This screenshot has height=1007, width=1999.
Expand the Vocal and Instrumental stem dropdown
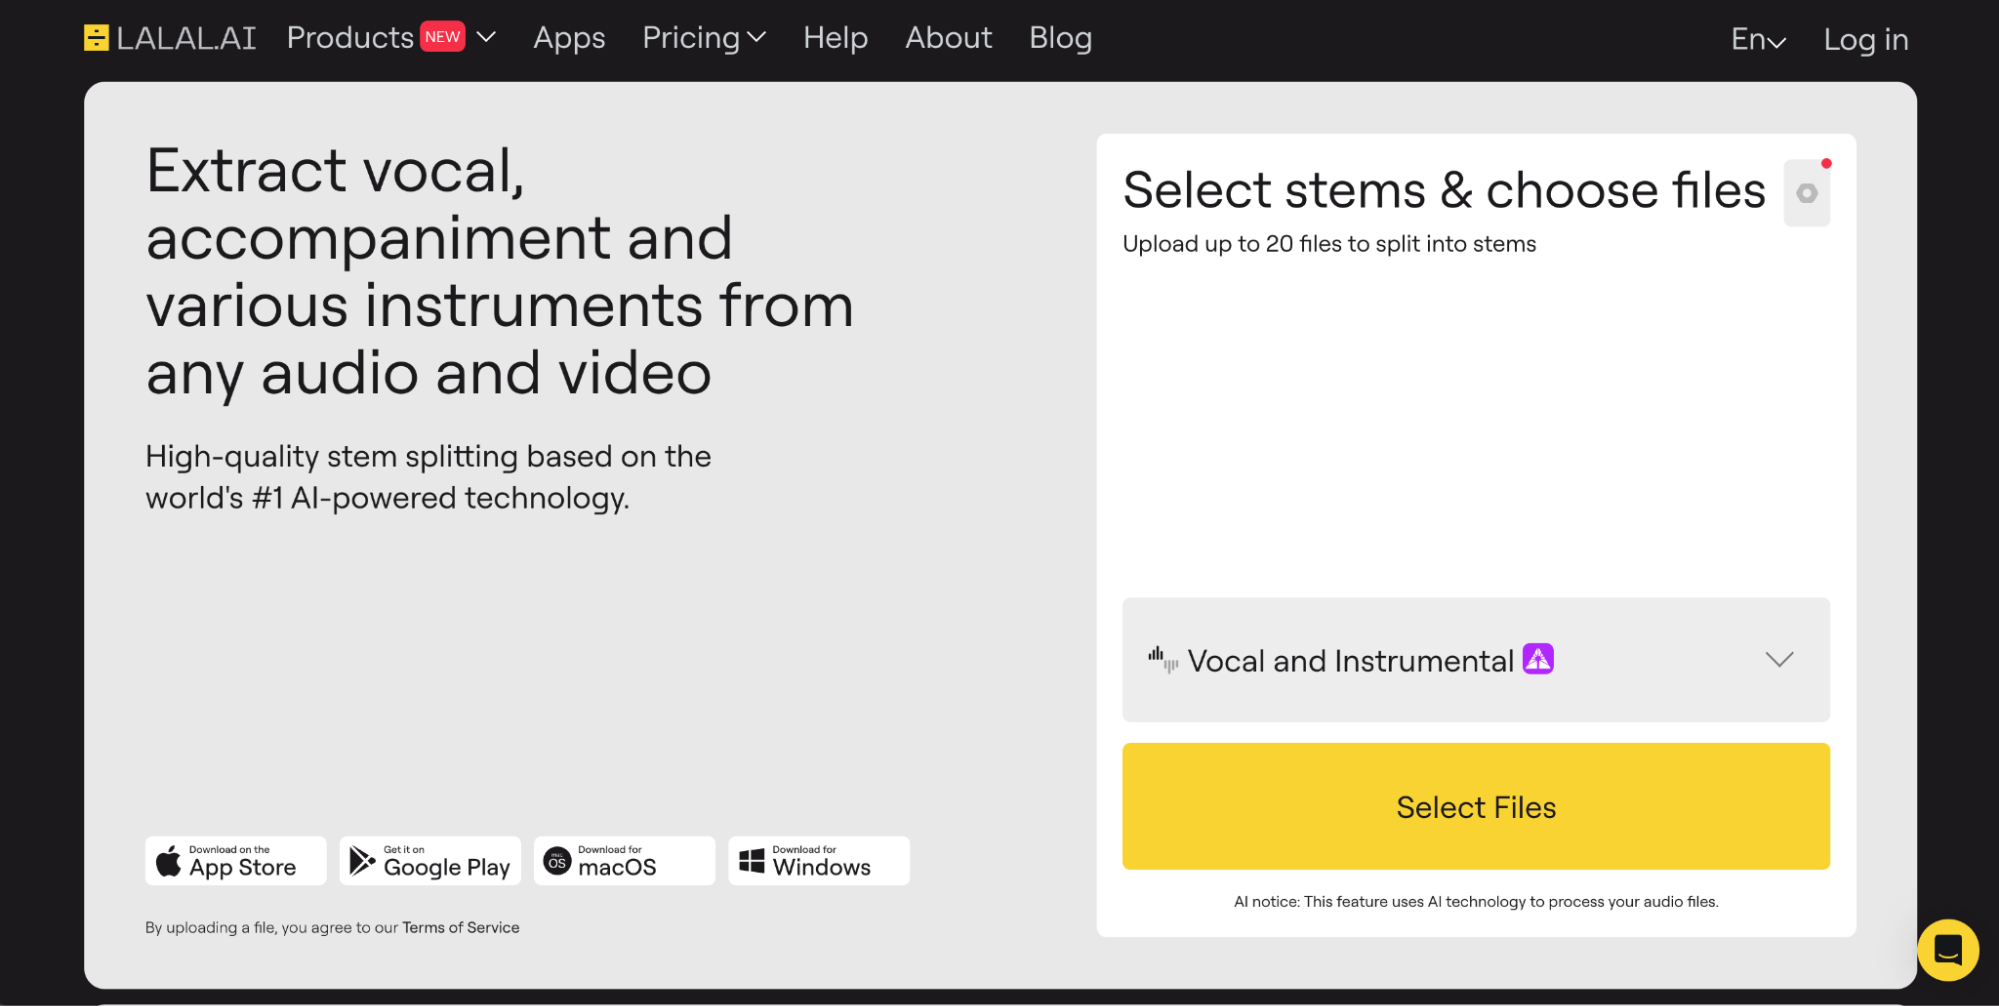click(x=1778, y=660)
